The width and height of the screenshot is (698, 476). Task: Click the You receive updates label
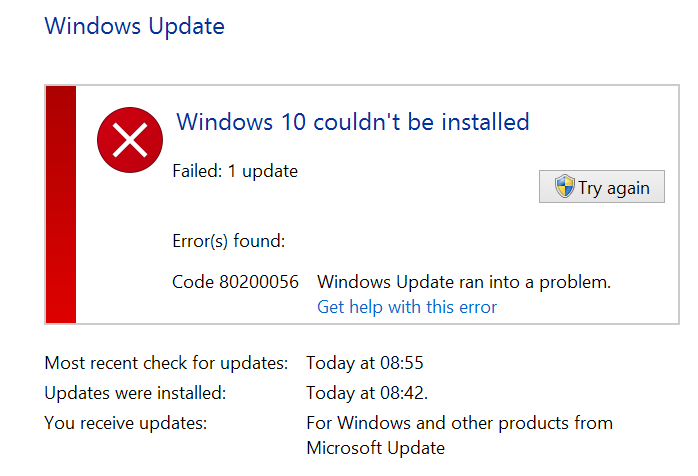pyautogui.click(x=126, y=423)
